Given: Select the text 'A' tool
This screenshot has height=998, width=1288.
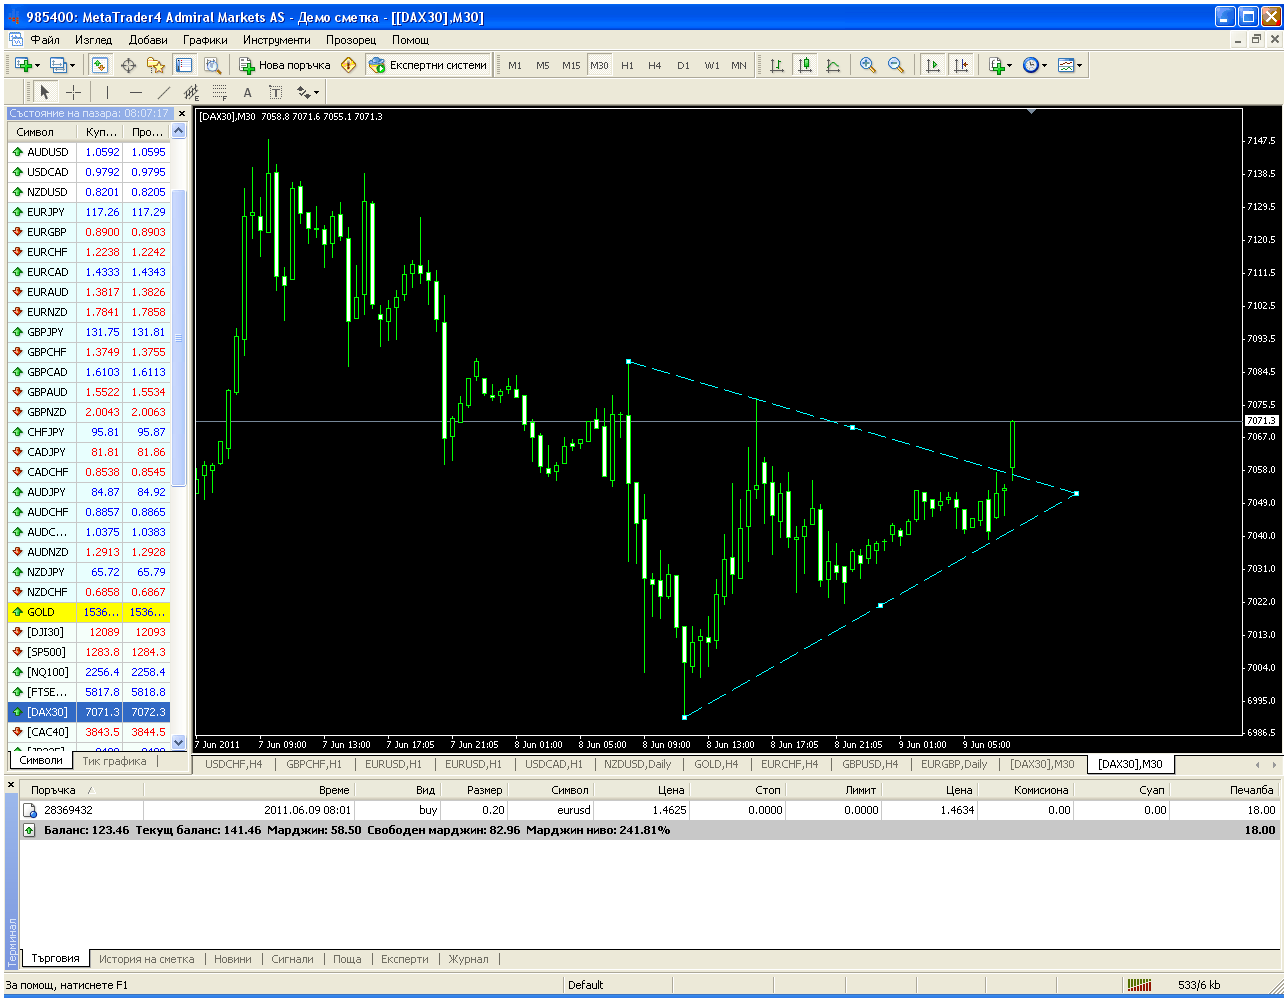Looking at the screenshot, I should coord(248,92).
